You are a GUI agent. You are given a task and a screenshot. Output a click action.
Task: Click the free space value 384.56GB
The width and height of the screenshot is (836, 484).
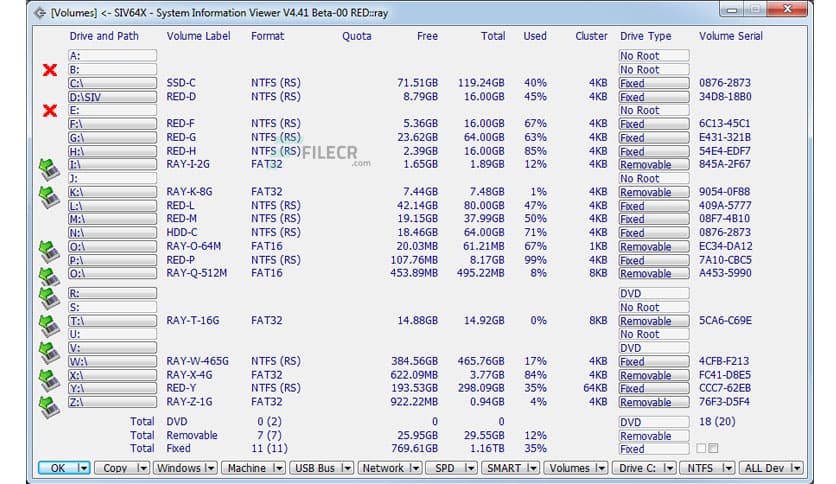(414, 361)
